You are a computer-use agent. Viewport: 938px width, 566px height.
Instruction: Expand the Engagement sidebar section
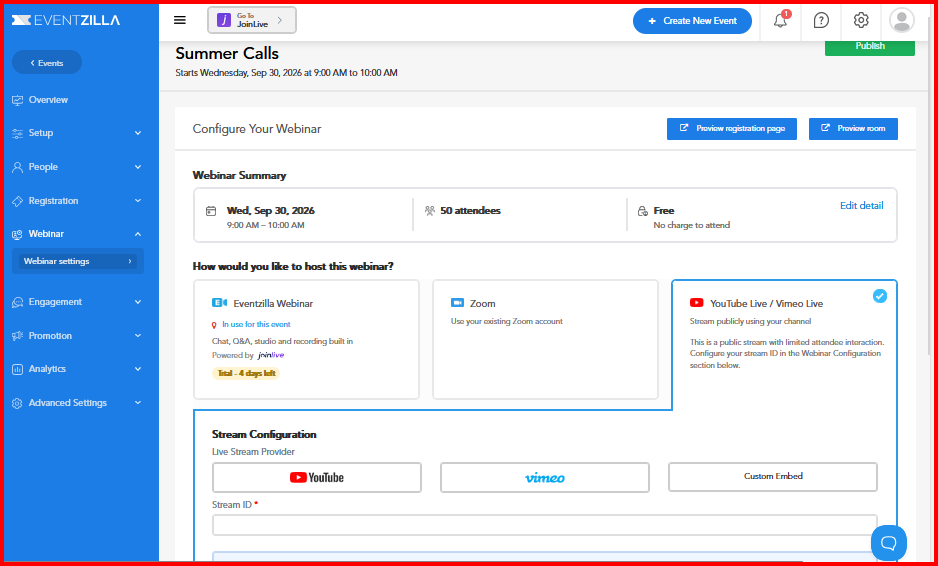click(x=78, y=302)
